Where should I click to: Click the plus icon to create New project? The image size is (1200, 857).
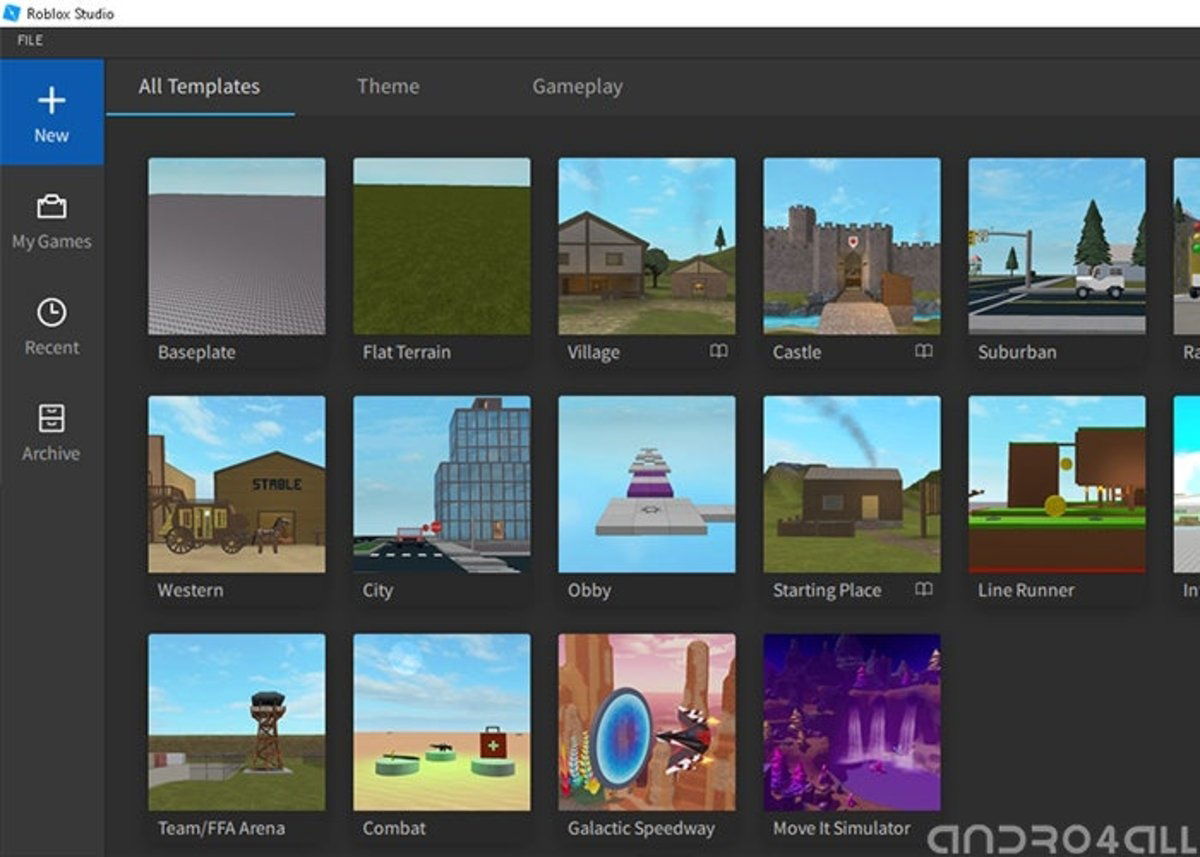point(52,102)
